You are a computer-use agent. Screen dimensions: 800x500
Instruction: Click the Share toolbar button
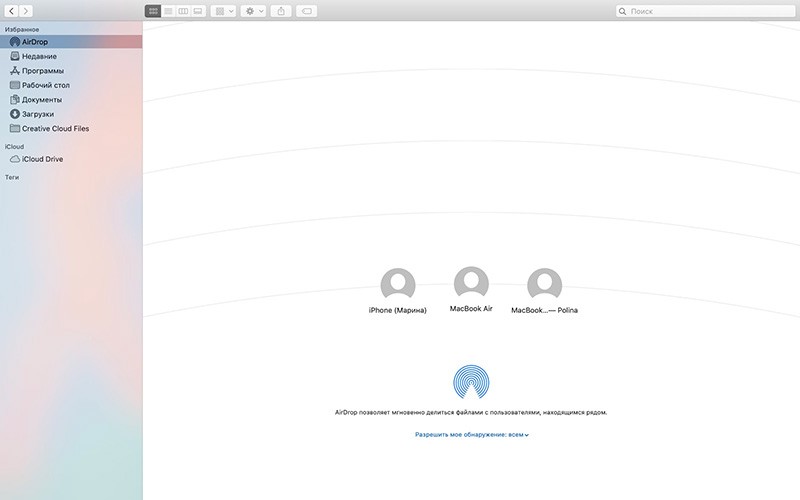click(x=281, y=11)
